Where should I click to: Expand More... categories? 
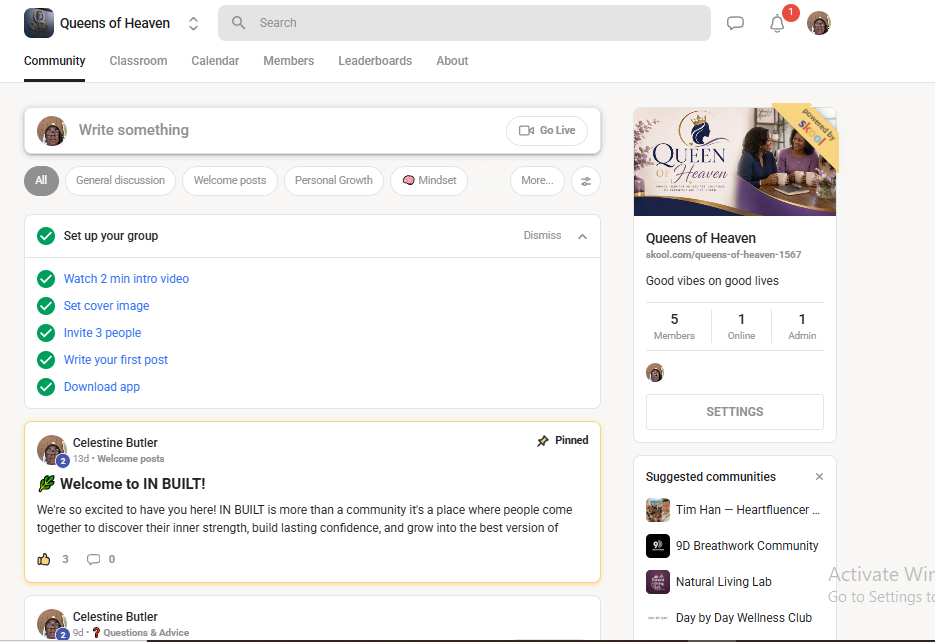coord(537,181)
